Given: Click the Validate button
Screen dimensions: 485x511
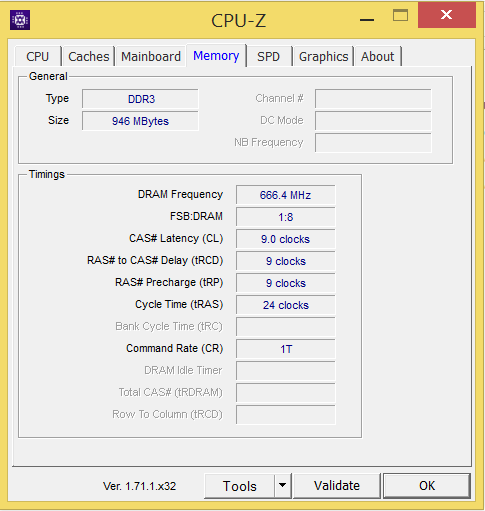Looking at the screenshot, I should point(337,486).
